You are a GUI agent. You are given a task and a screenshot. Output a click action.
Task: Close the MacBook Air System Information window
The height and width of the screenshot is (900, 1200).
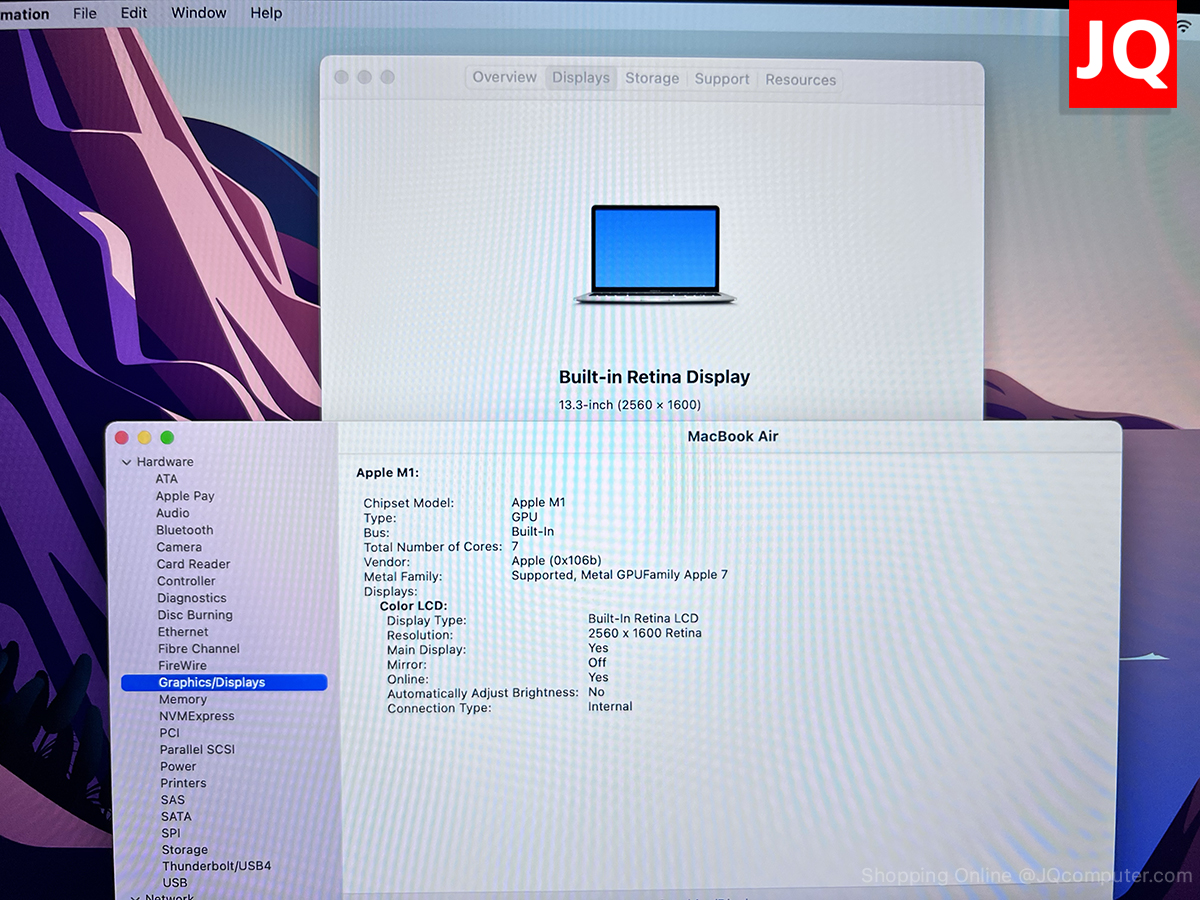tap(122, 438)
